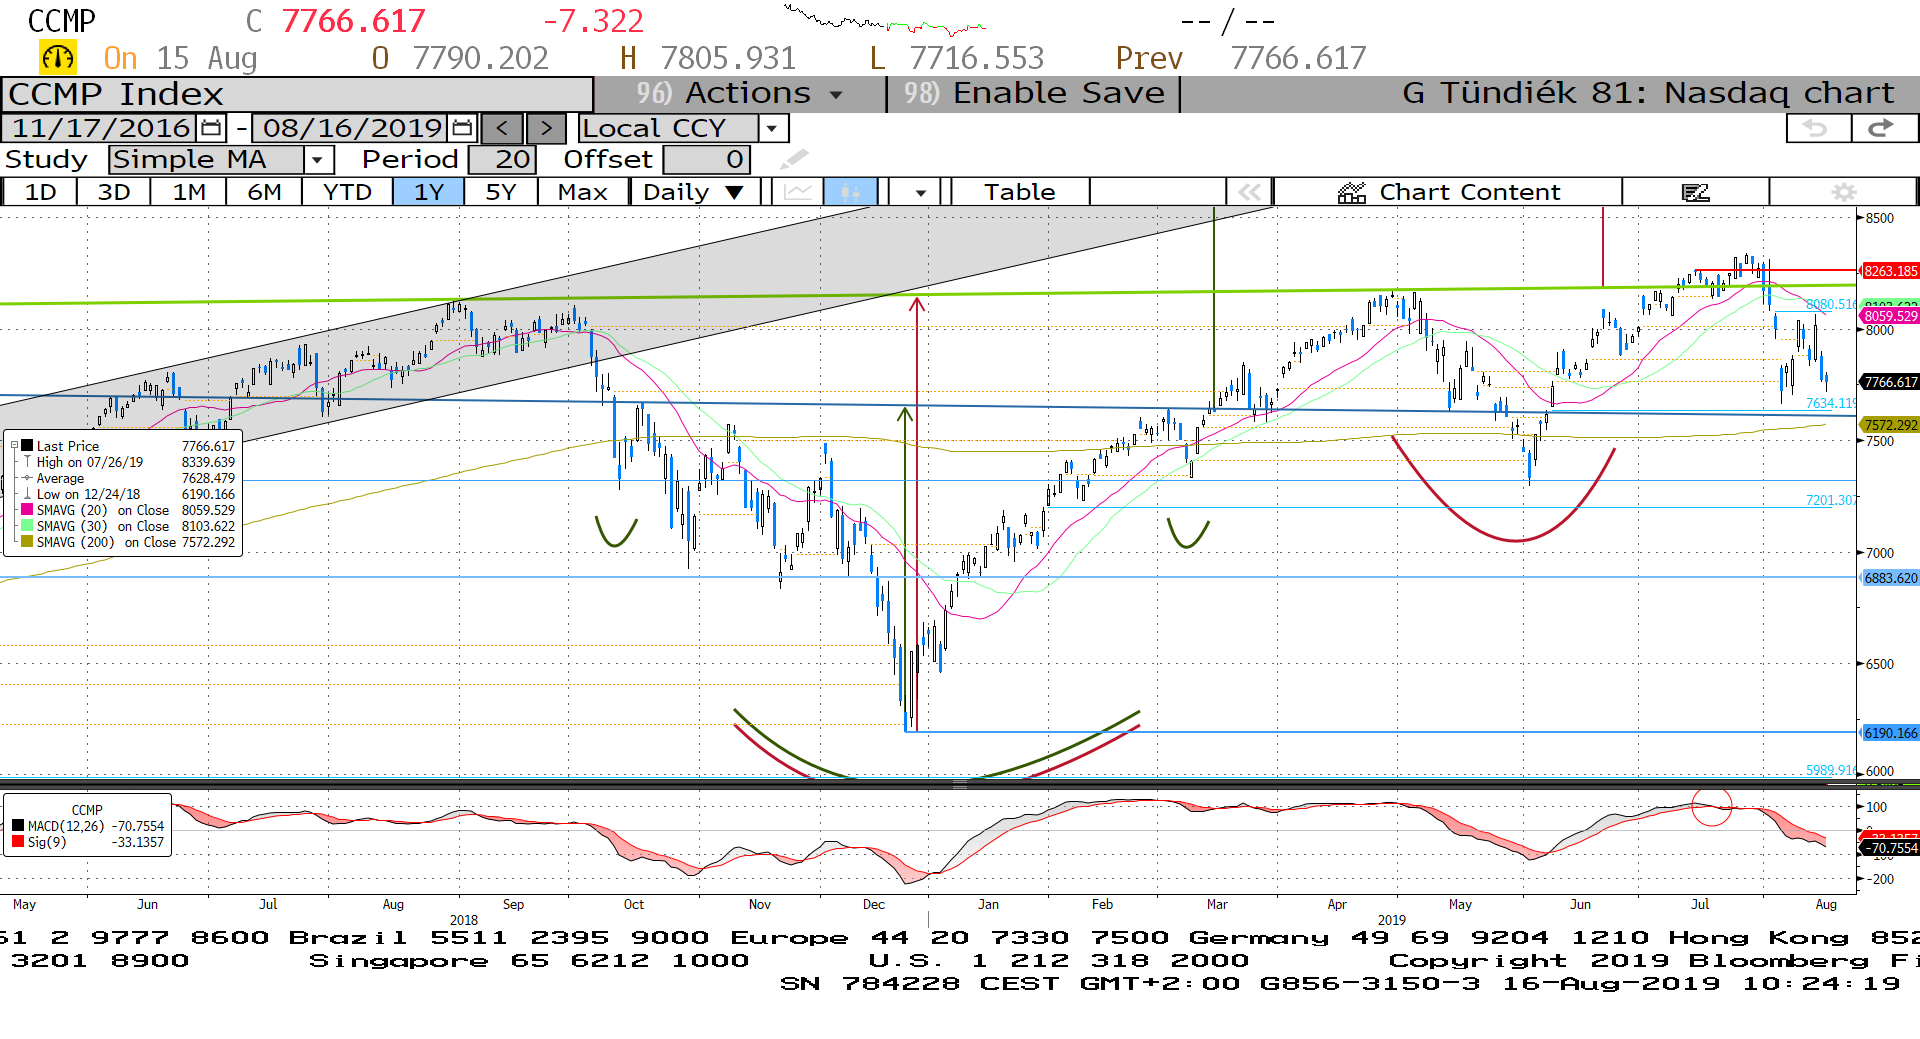Click High on 07/26/19 legend row
1920x1039 pixels.
pos(129,462)
